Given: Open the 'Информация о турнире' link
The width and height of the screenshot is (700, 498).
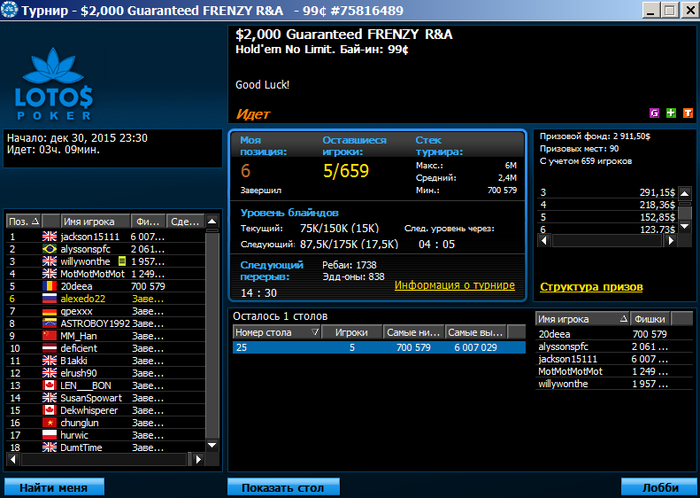Looking at the screenshot, I should pyautogui.click(x=454, y=285).
